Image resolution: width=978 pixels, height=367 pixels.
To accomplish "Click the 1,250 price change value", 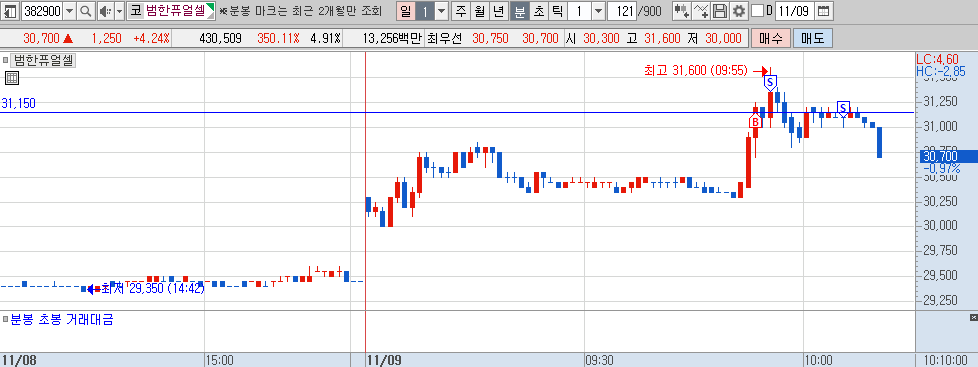I will (x=107, y=39).
